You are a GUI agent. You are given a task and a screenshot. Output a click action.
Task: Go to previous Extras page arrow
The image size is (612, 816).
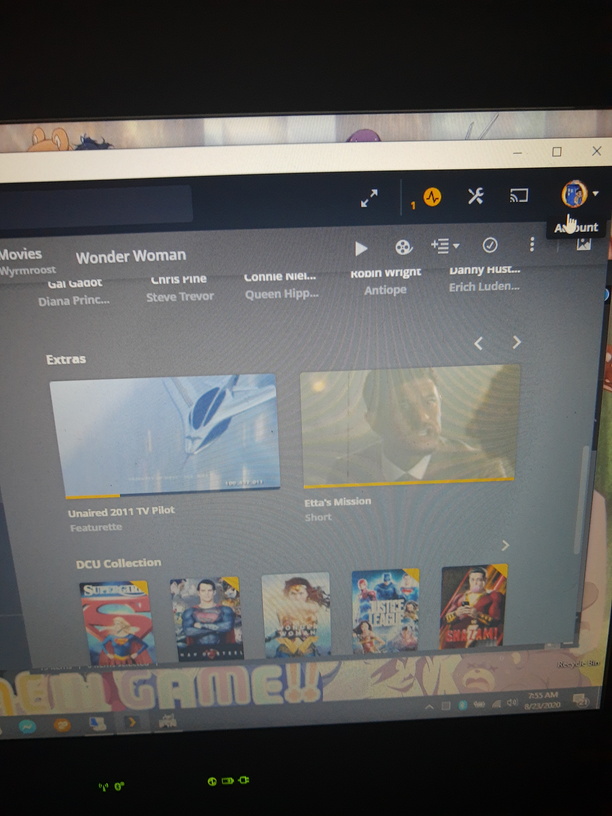click(478, 343)
